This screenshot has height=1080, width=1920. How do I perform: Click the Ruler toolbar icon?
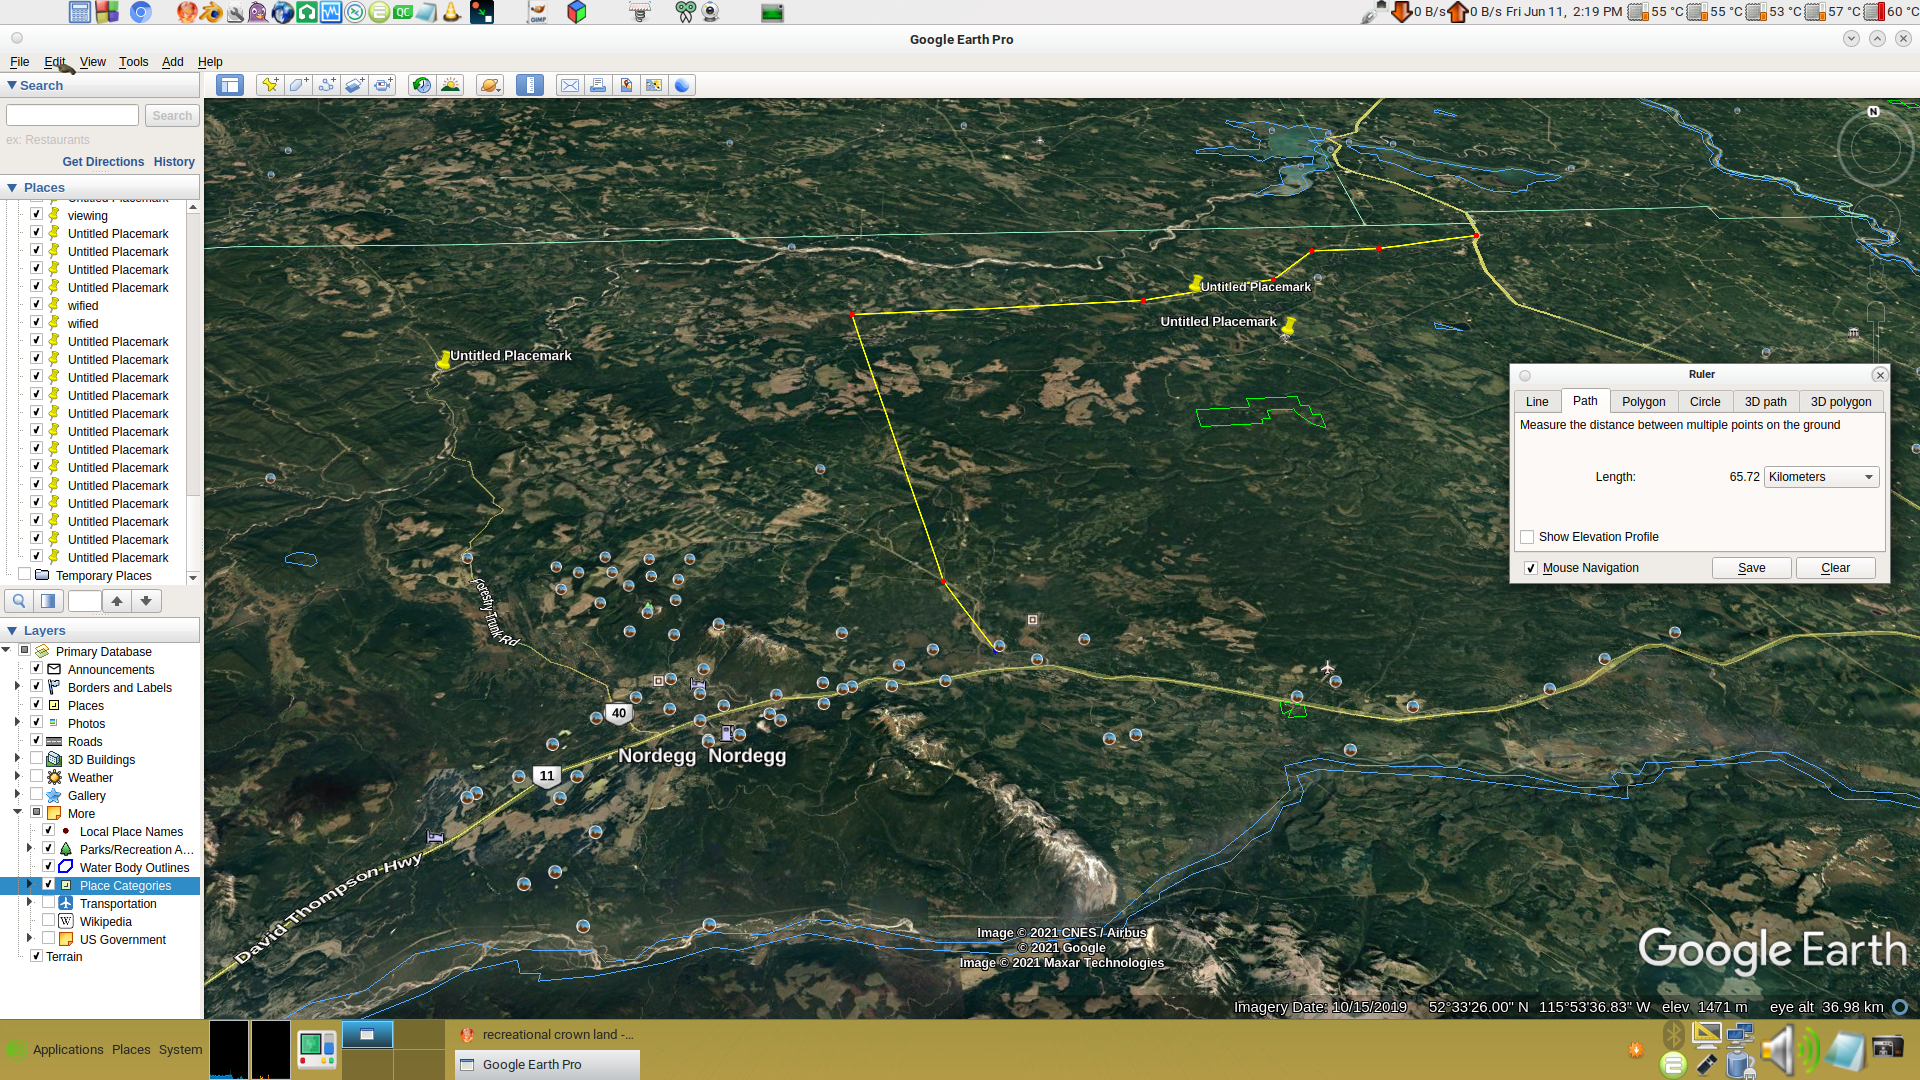click(x=530, y=85)
